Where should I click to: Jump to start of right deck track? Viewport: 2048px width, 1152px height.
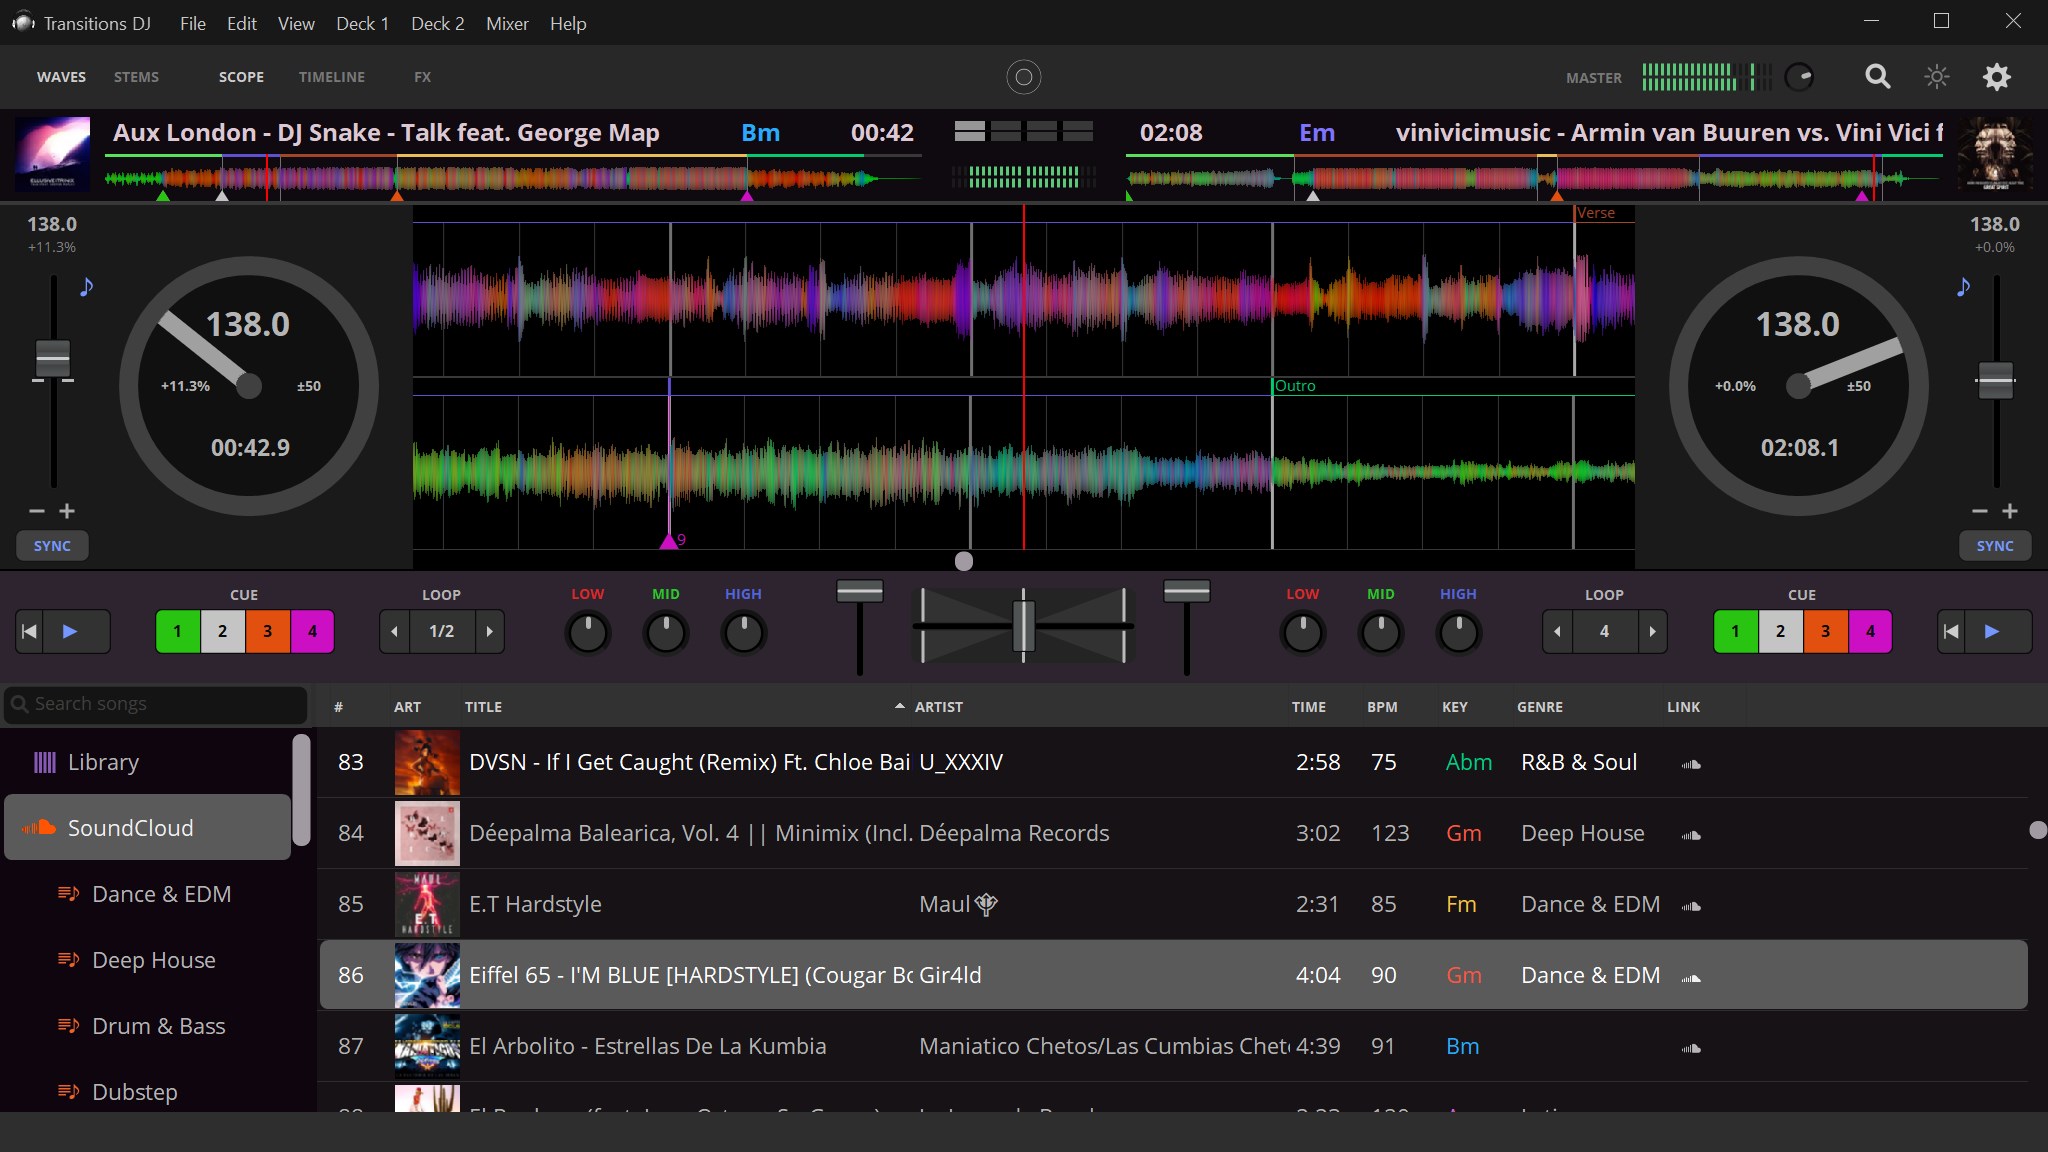tap(1951, 632)
